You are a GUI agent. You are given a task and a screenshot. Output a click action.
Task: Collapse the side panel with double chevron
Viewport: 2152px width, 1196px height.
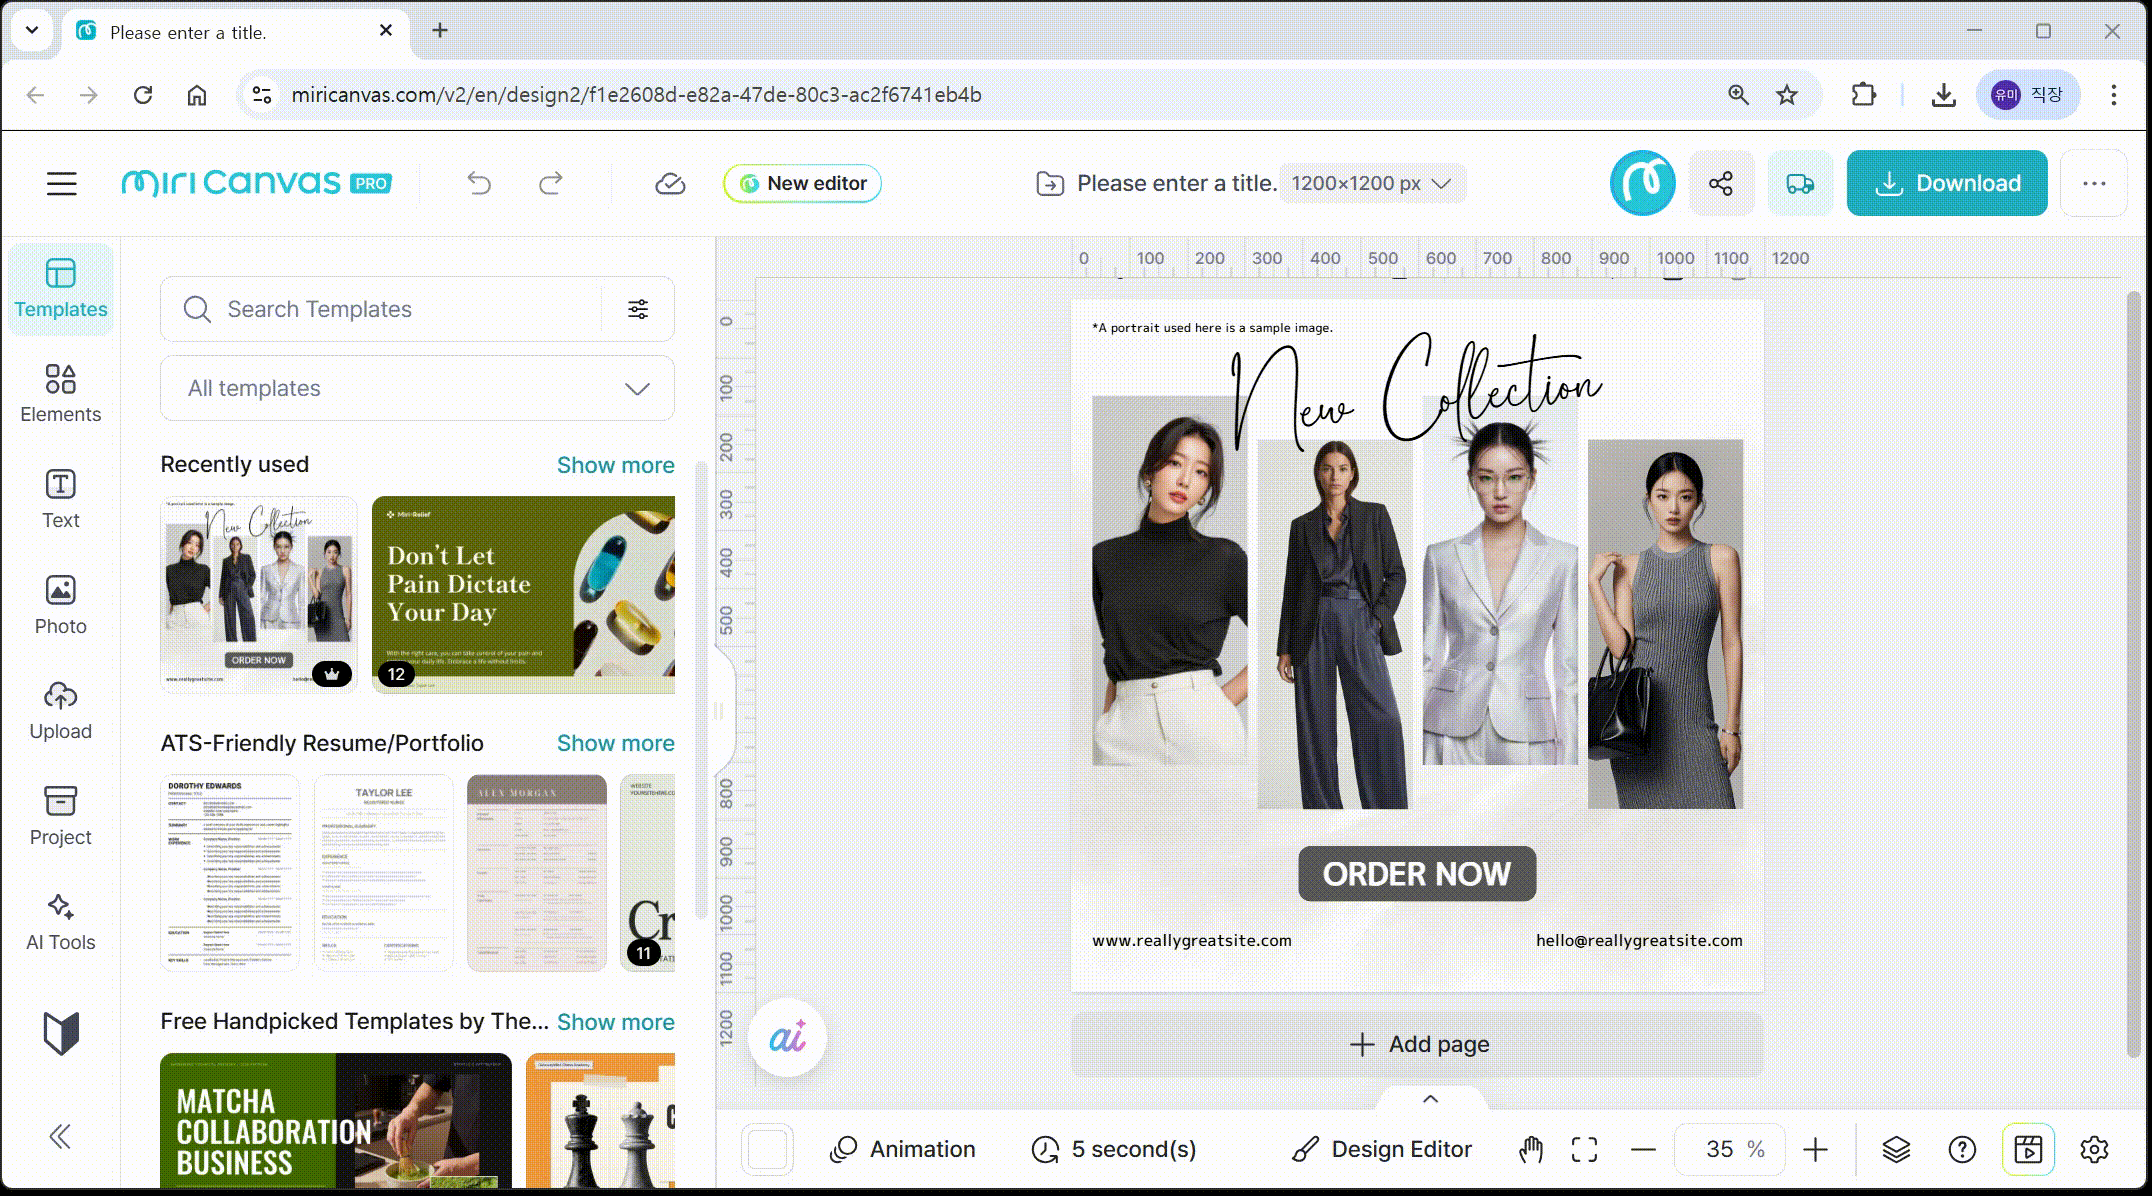60,1136
